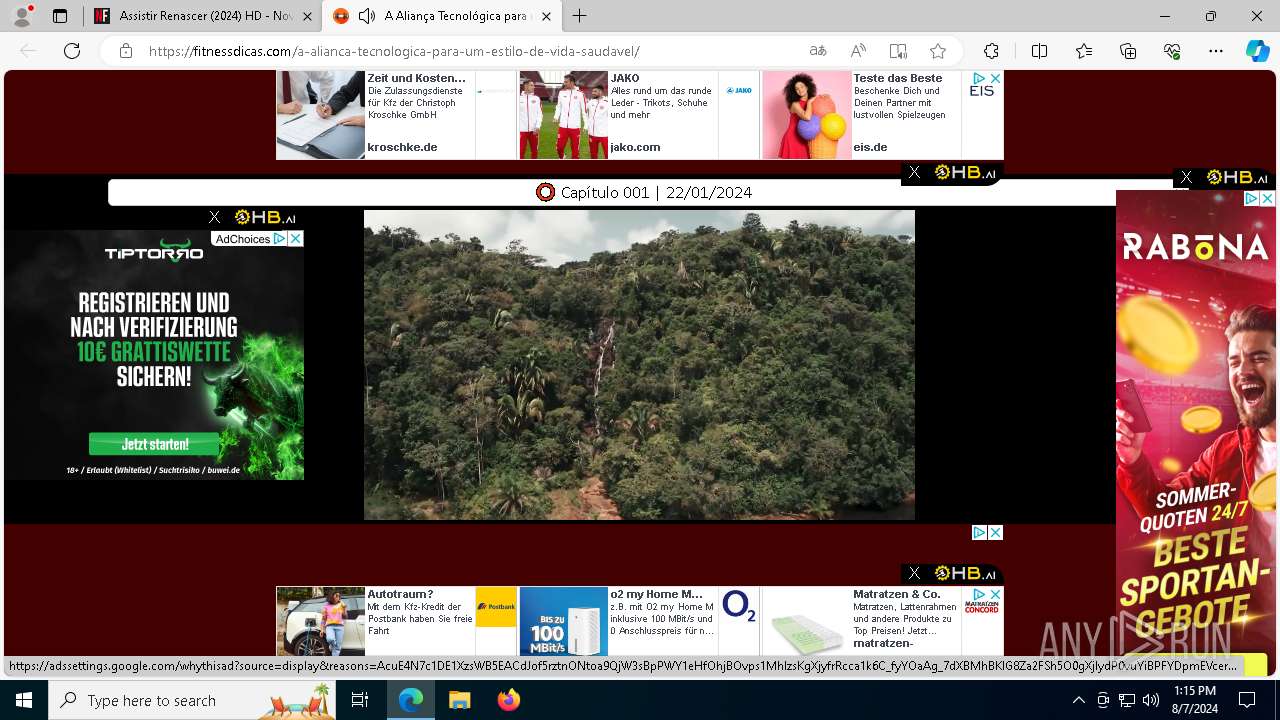Close the ad below the video
This screenshot has height=720, width=1280.
pyautogui.click(x=995, y=533)
